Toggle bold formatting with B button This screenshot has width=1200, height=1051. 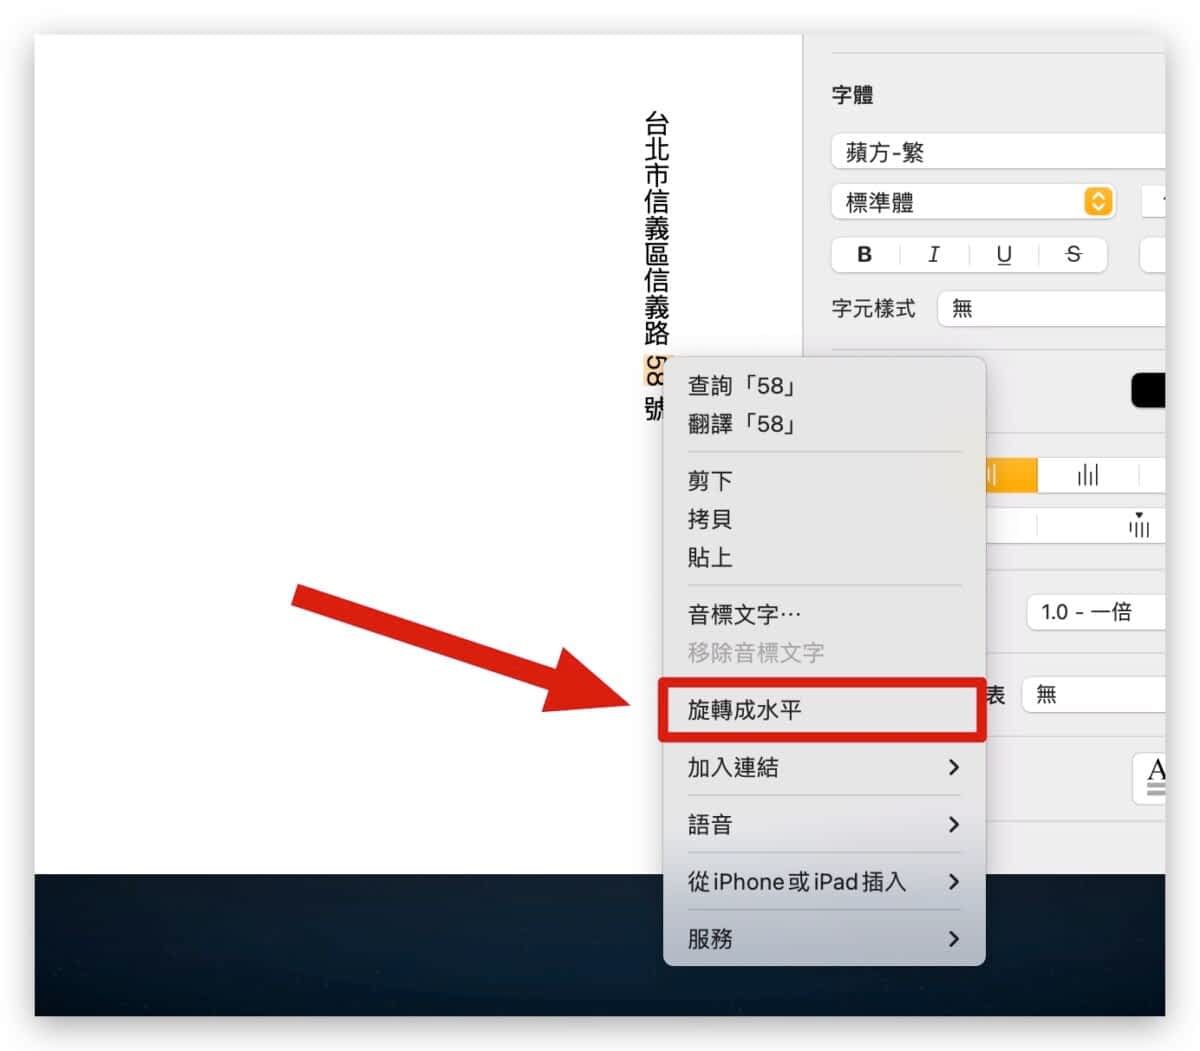tap(865, 255)
